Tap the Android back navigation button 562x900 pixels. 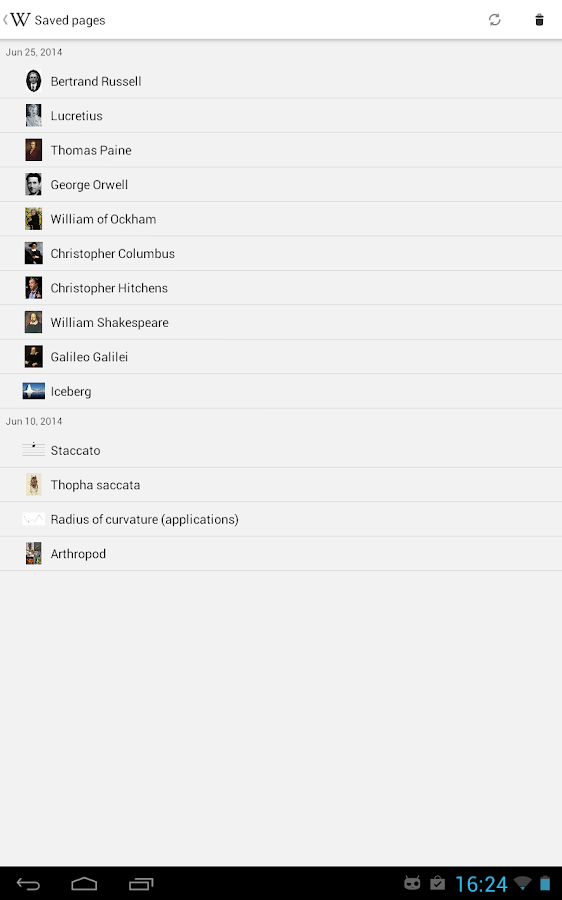(28, 884)
